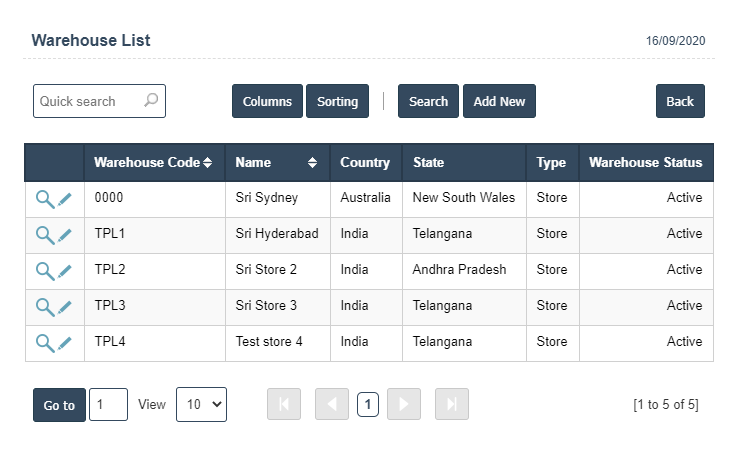
Task: Click the pencil edit icon for warehouse TPL1
Action: (65, 235)
